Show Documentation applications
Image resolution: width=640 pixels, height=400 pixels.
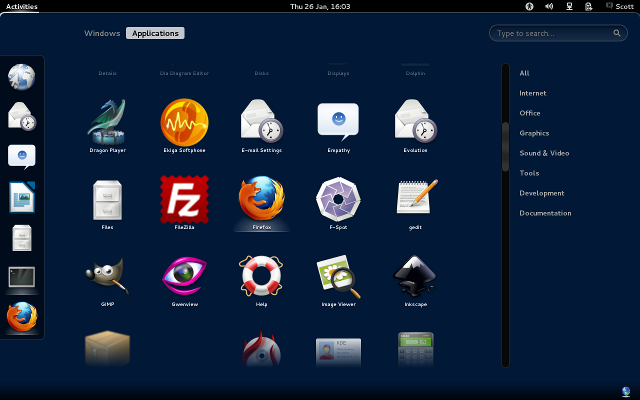click(545, 213)
